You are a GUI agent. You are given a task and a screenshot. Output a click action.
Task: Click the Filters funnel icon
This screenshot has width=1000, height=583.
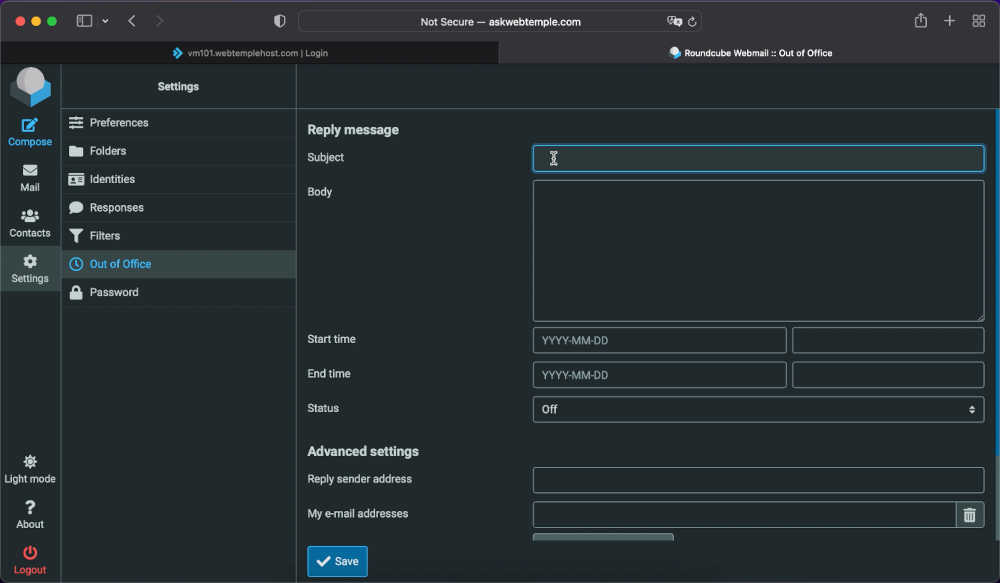pyautogui.click(x=76, y=235)
